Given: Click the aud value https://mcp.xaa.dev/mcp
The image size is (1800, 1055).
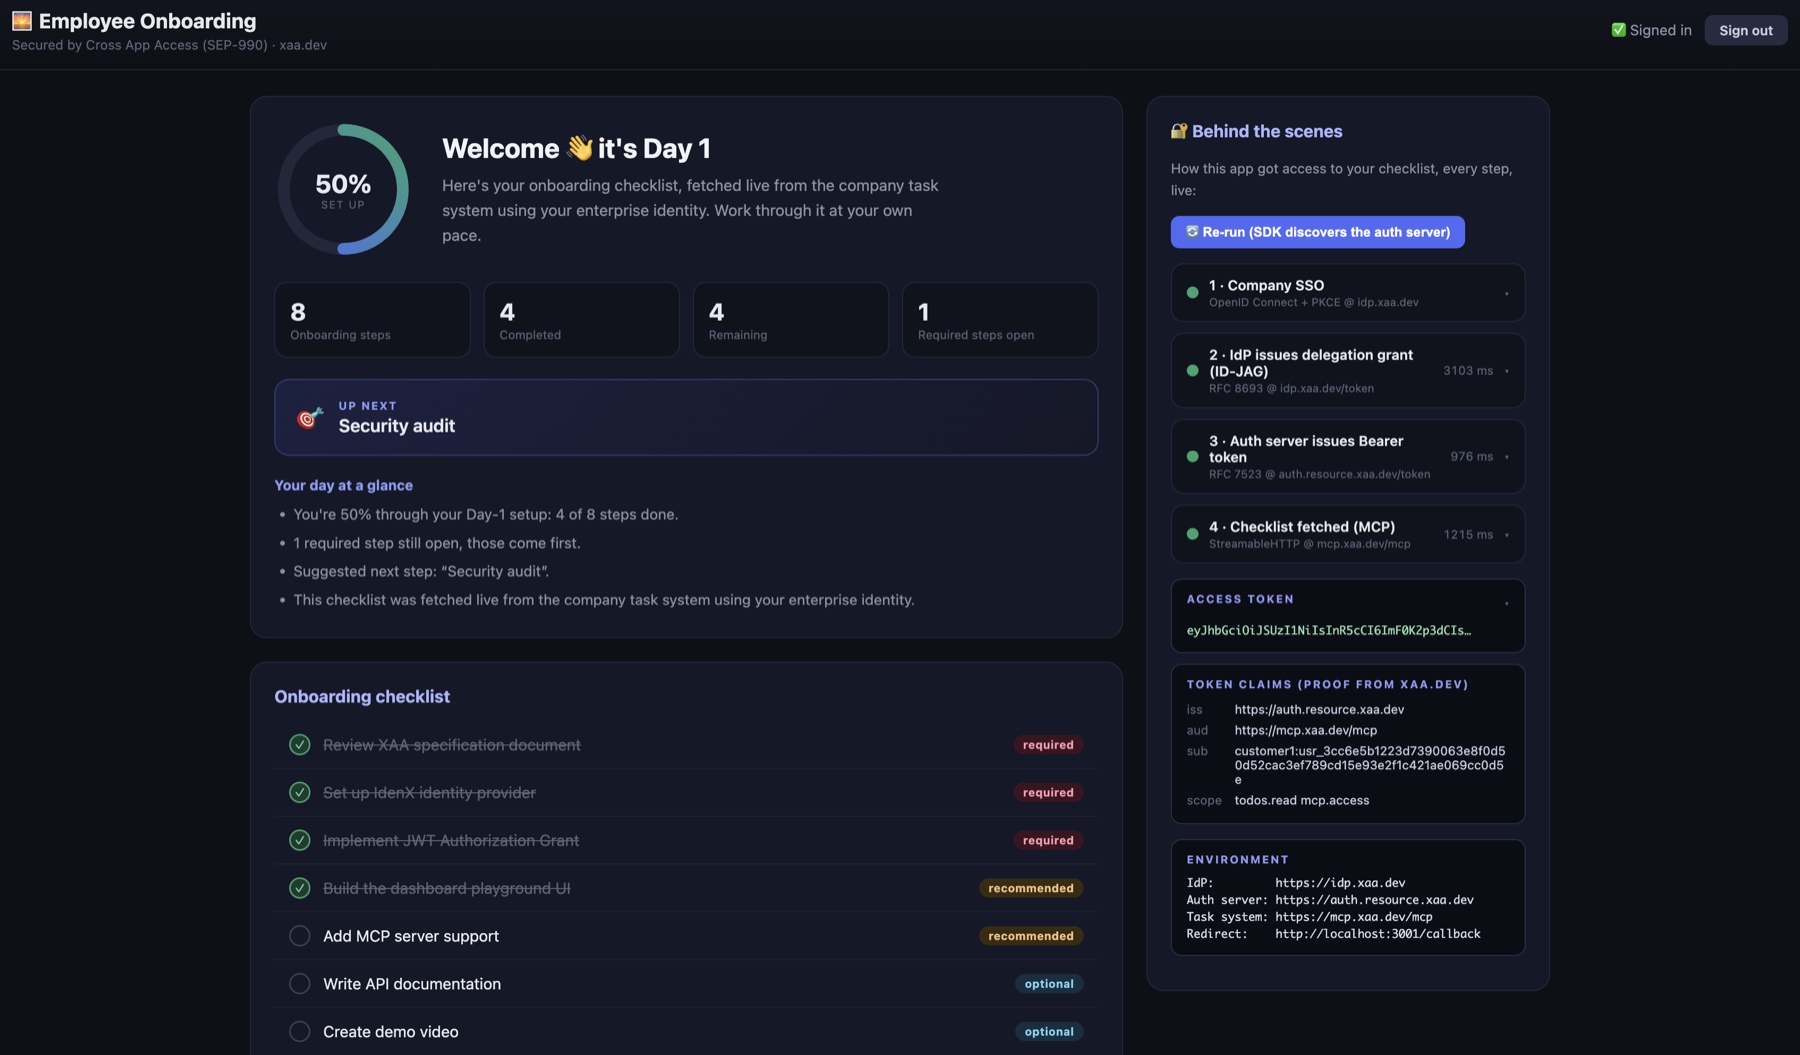Looking at the screenshot, I should (x=1305, y=731).
